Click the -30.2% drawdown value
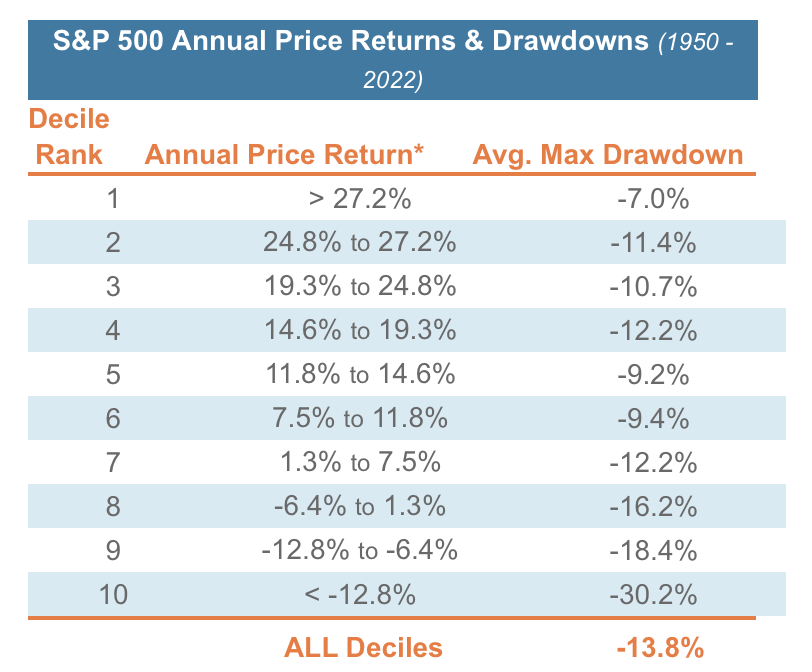This screenshot has width=812, height=672. pos(654,595)
